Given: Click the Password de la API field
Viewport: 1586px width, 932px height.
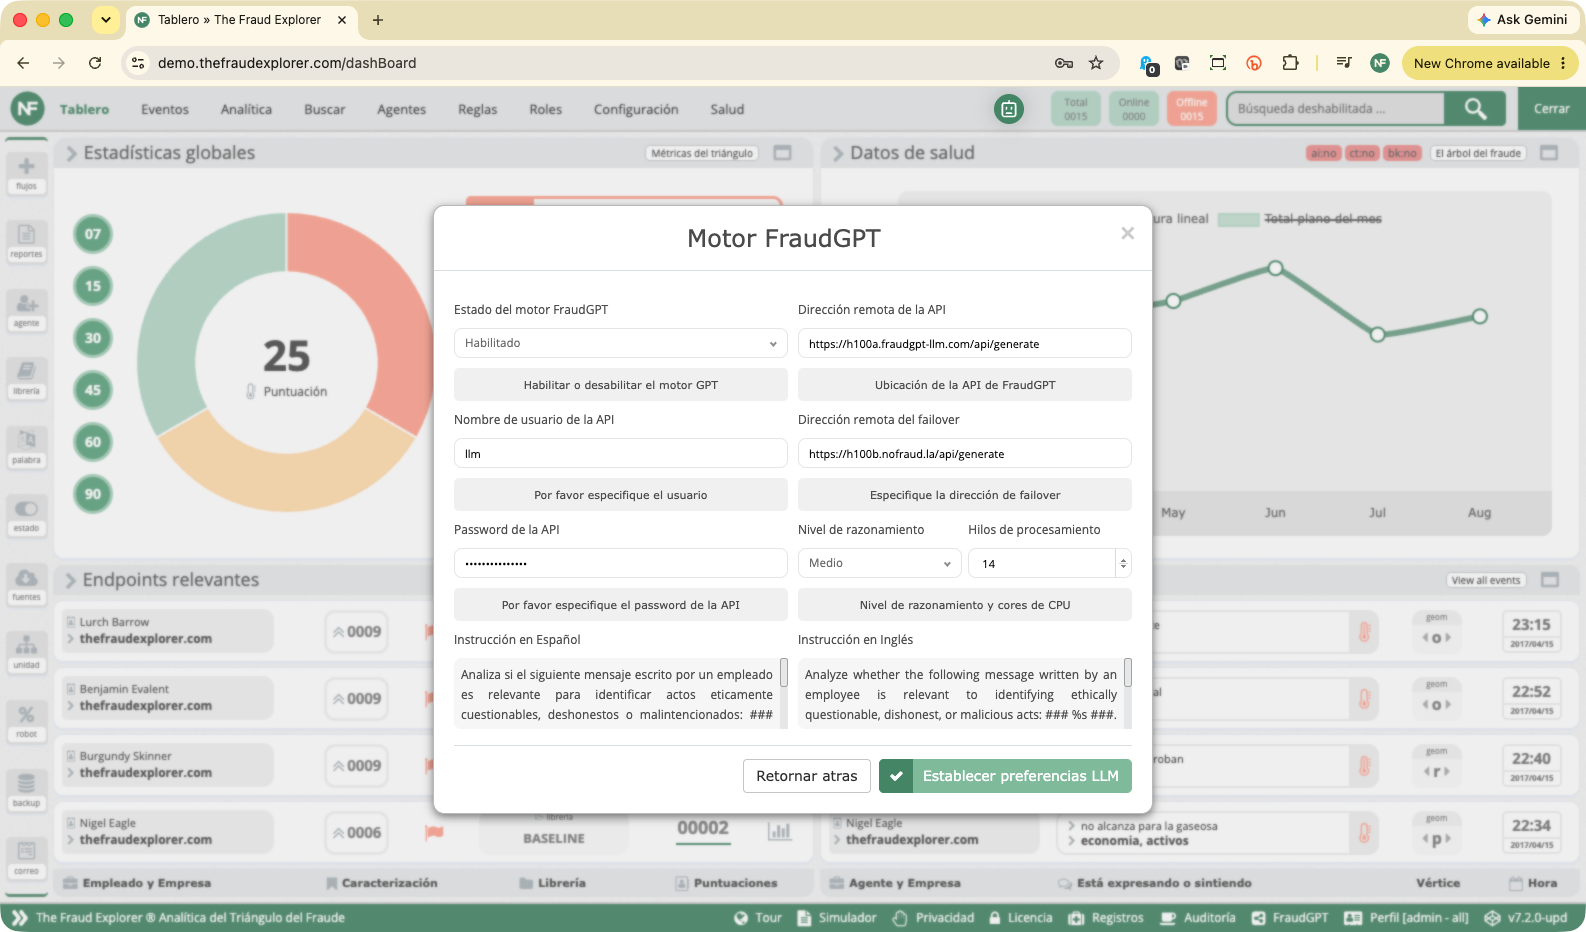Looking at the screenshot, I should [621, 563].
